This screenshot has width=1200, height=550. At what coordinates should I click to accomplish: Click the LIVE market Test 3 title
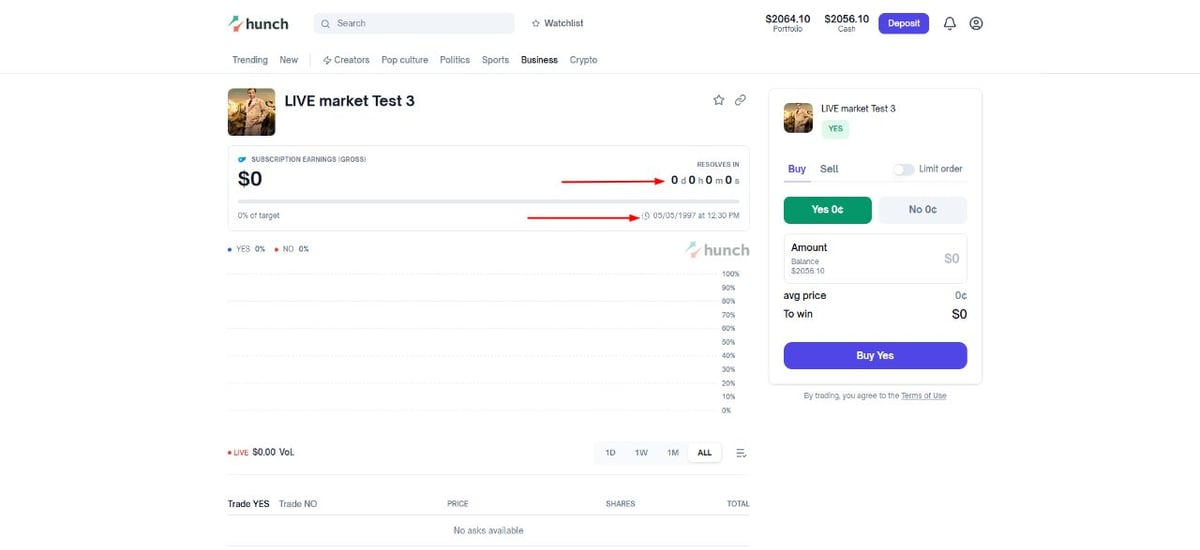(x=350, y=101)
